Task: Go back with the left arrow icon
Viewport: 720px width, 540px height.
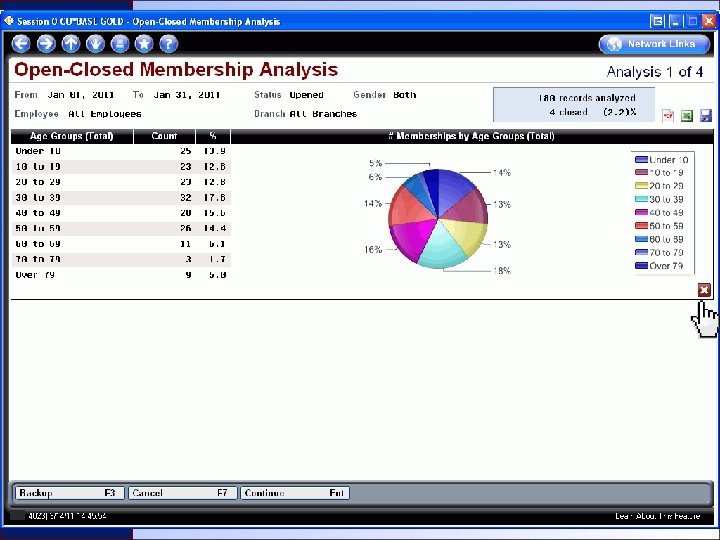Action: coord(21,44)
